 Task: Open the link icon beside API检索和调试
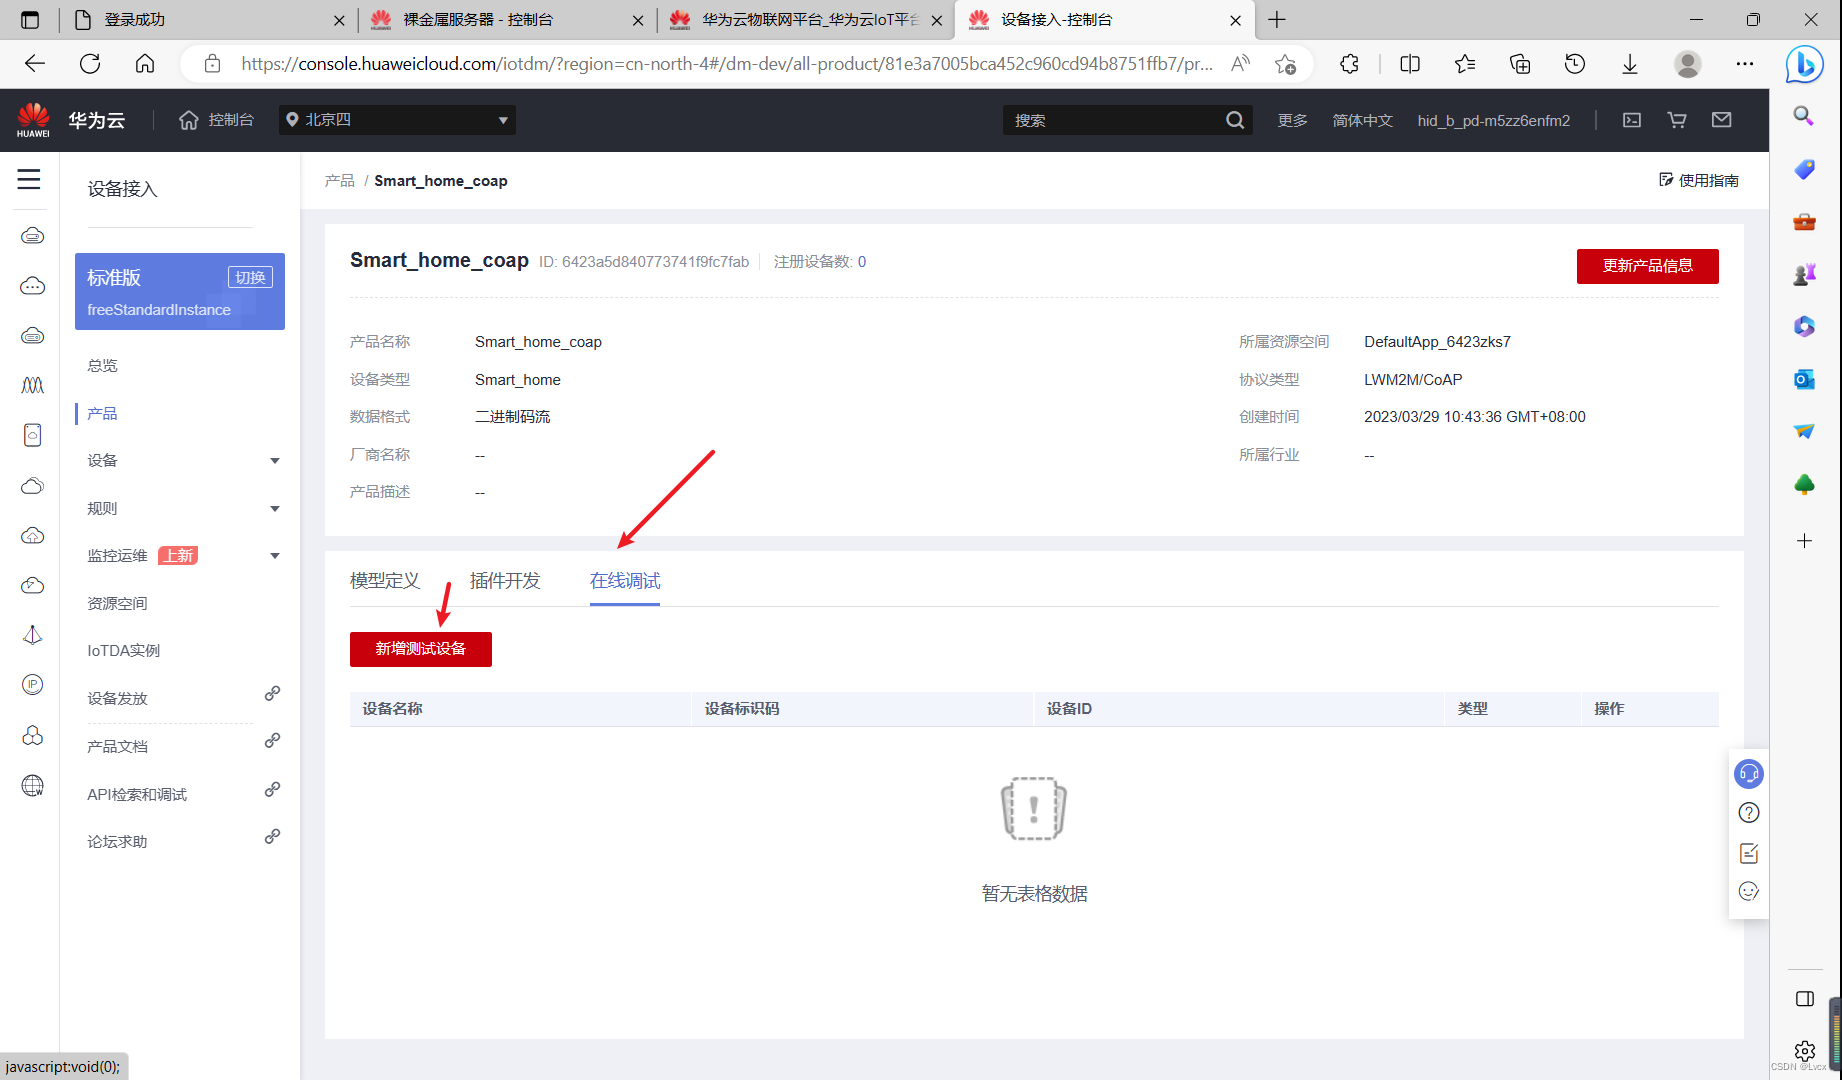coord(272,789)
